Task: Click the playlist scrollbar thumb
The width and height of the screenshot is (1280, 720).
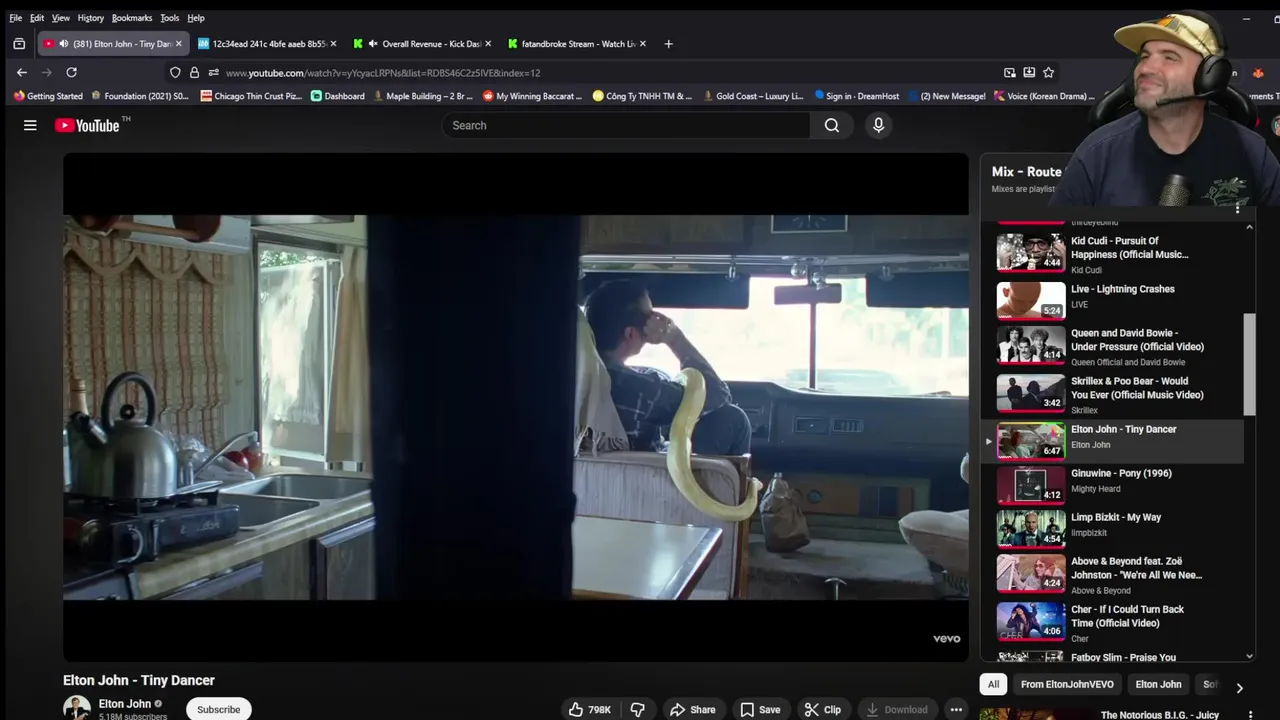Action: click(1249, 364)
